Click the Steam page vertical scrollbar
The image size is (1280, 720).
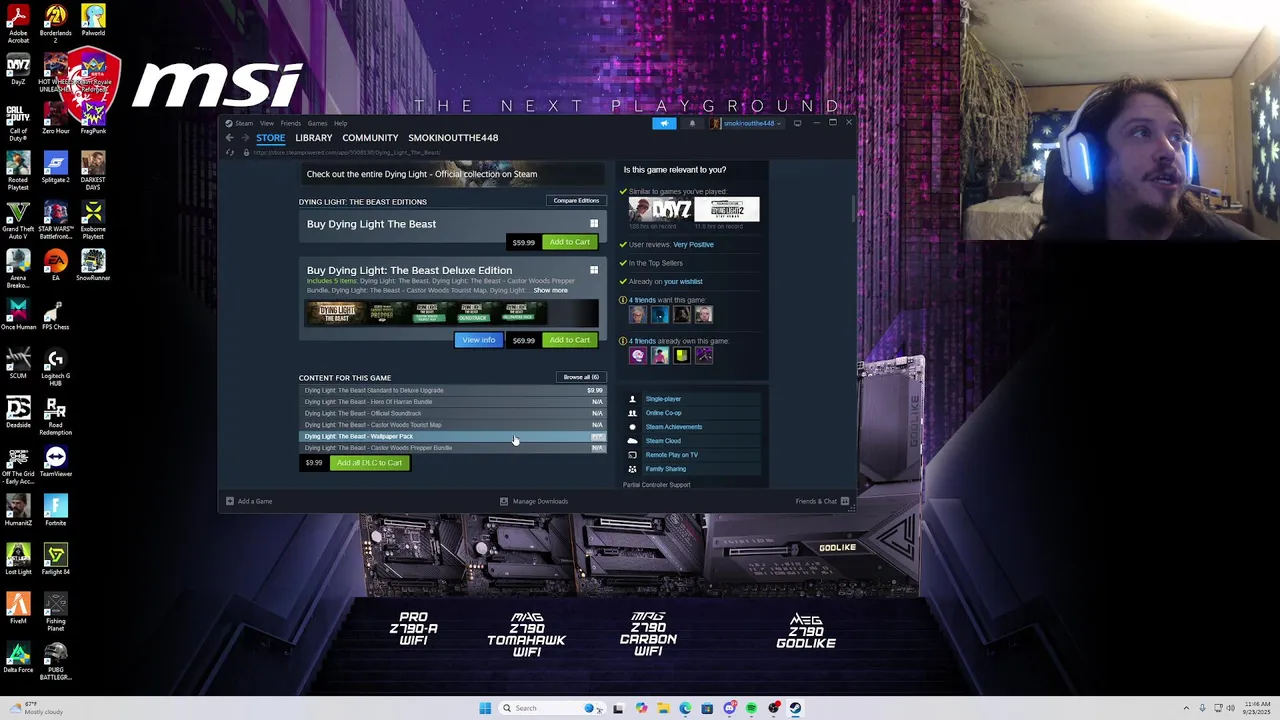[x=853, y=207]
